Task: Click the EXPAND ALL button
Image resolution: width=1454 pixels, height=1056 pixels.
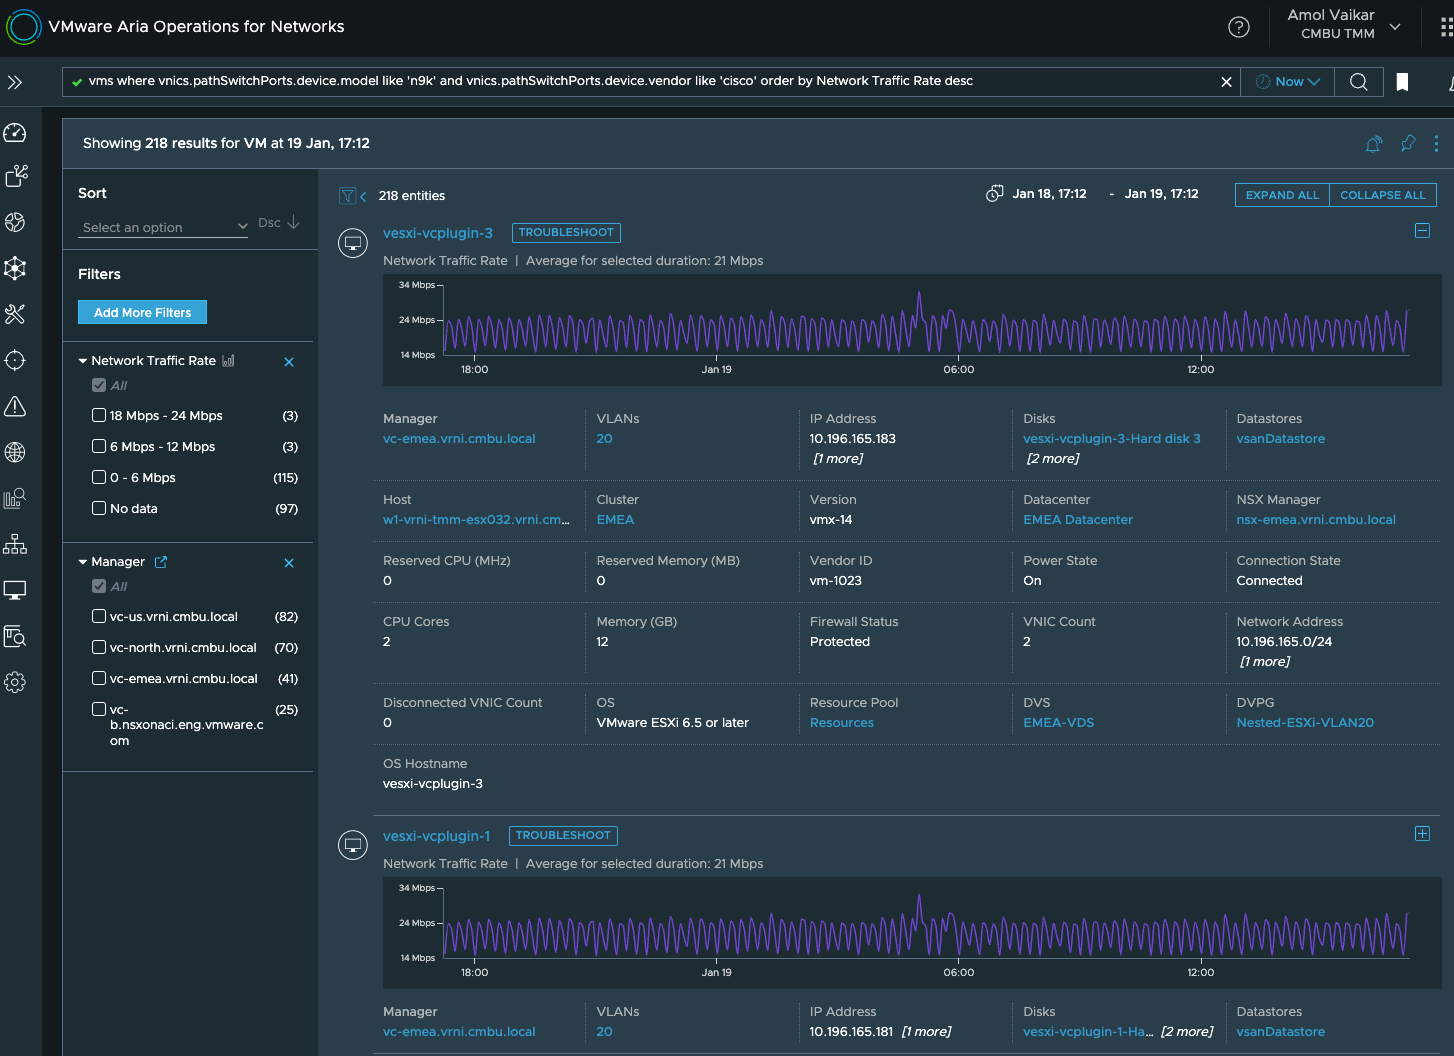Action: point(1282,195)
